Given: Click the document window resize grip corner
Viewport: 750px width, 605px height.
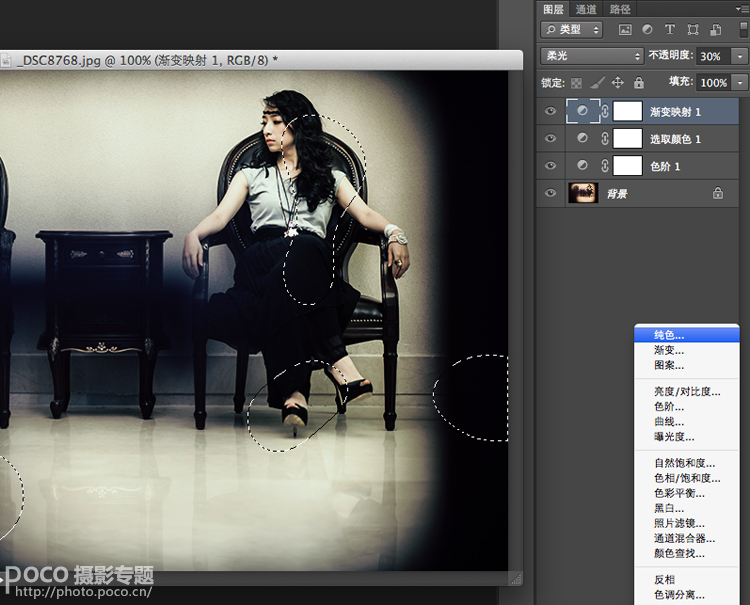Looking at the screenshot, I should [516, 579].
